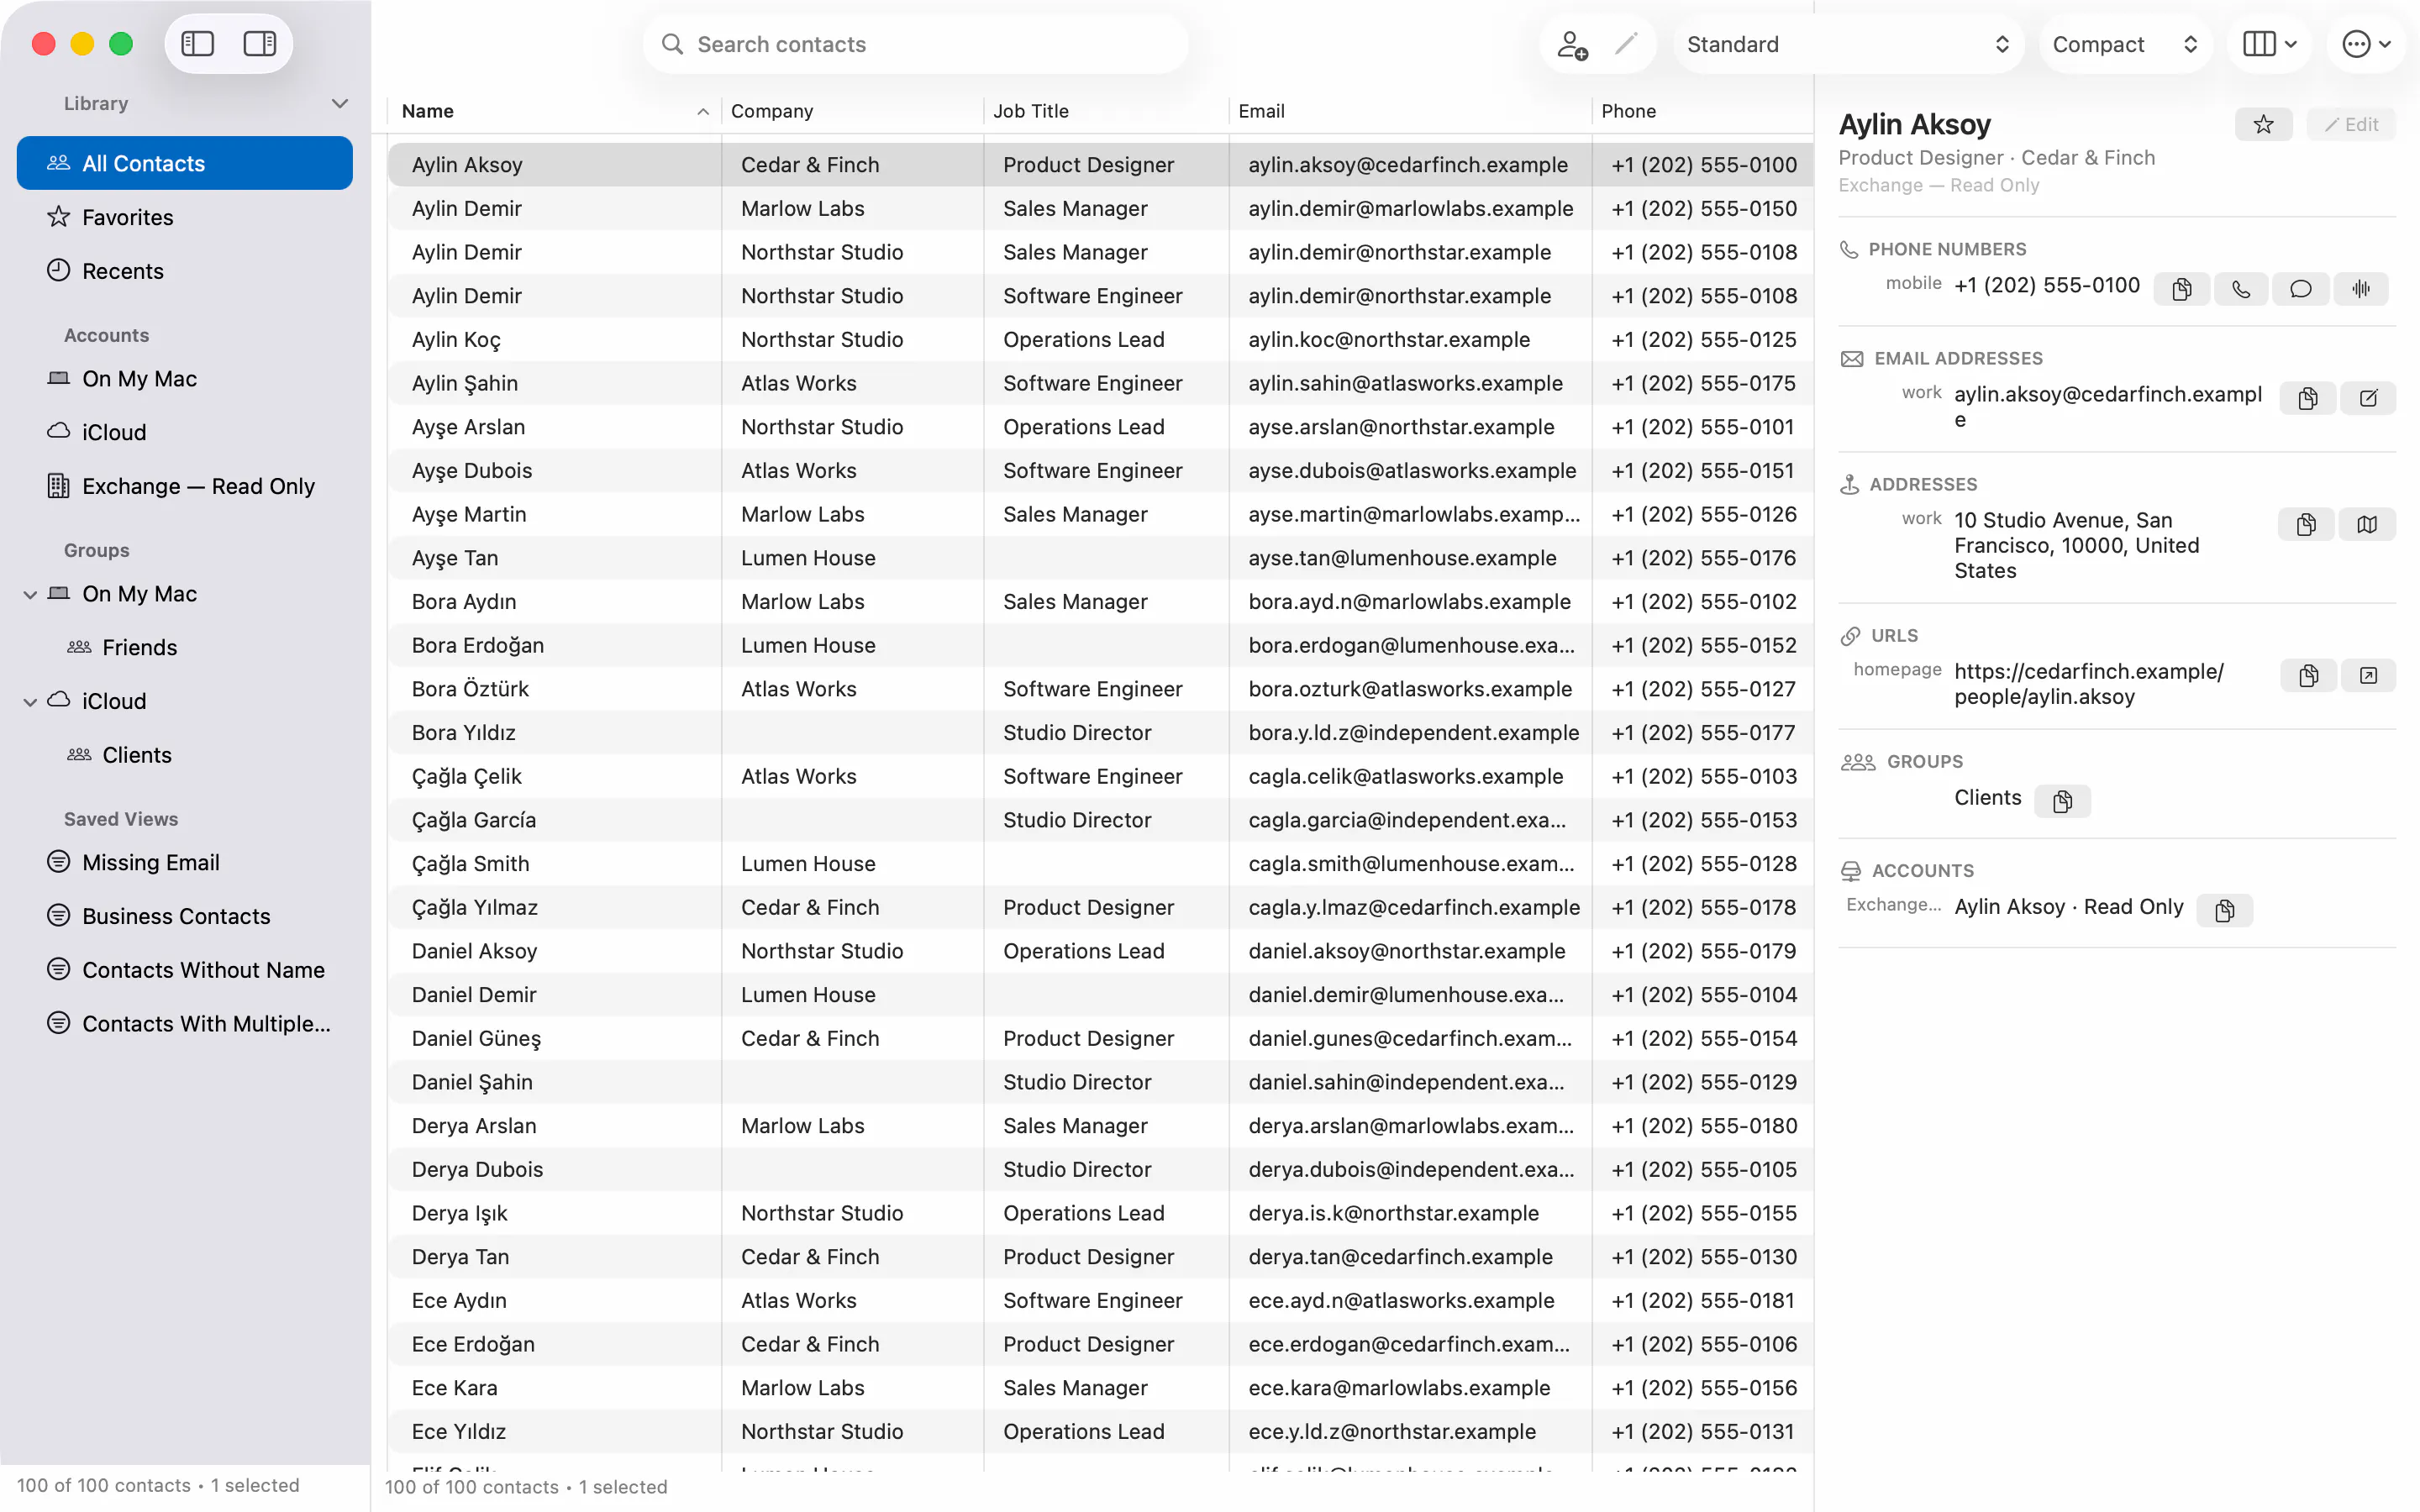Collapse iCloud group chevron
Image resolution: width=2420 pixels, height=1512 pixels.
30,702
